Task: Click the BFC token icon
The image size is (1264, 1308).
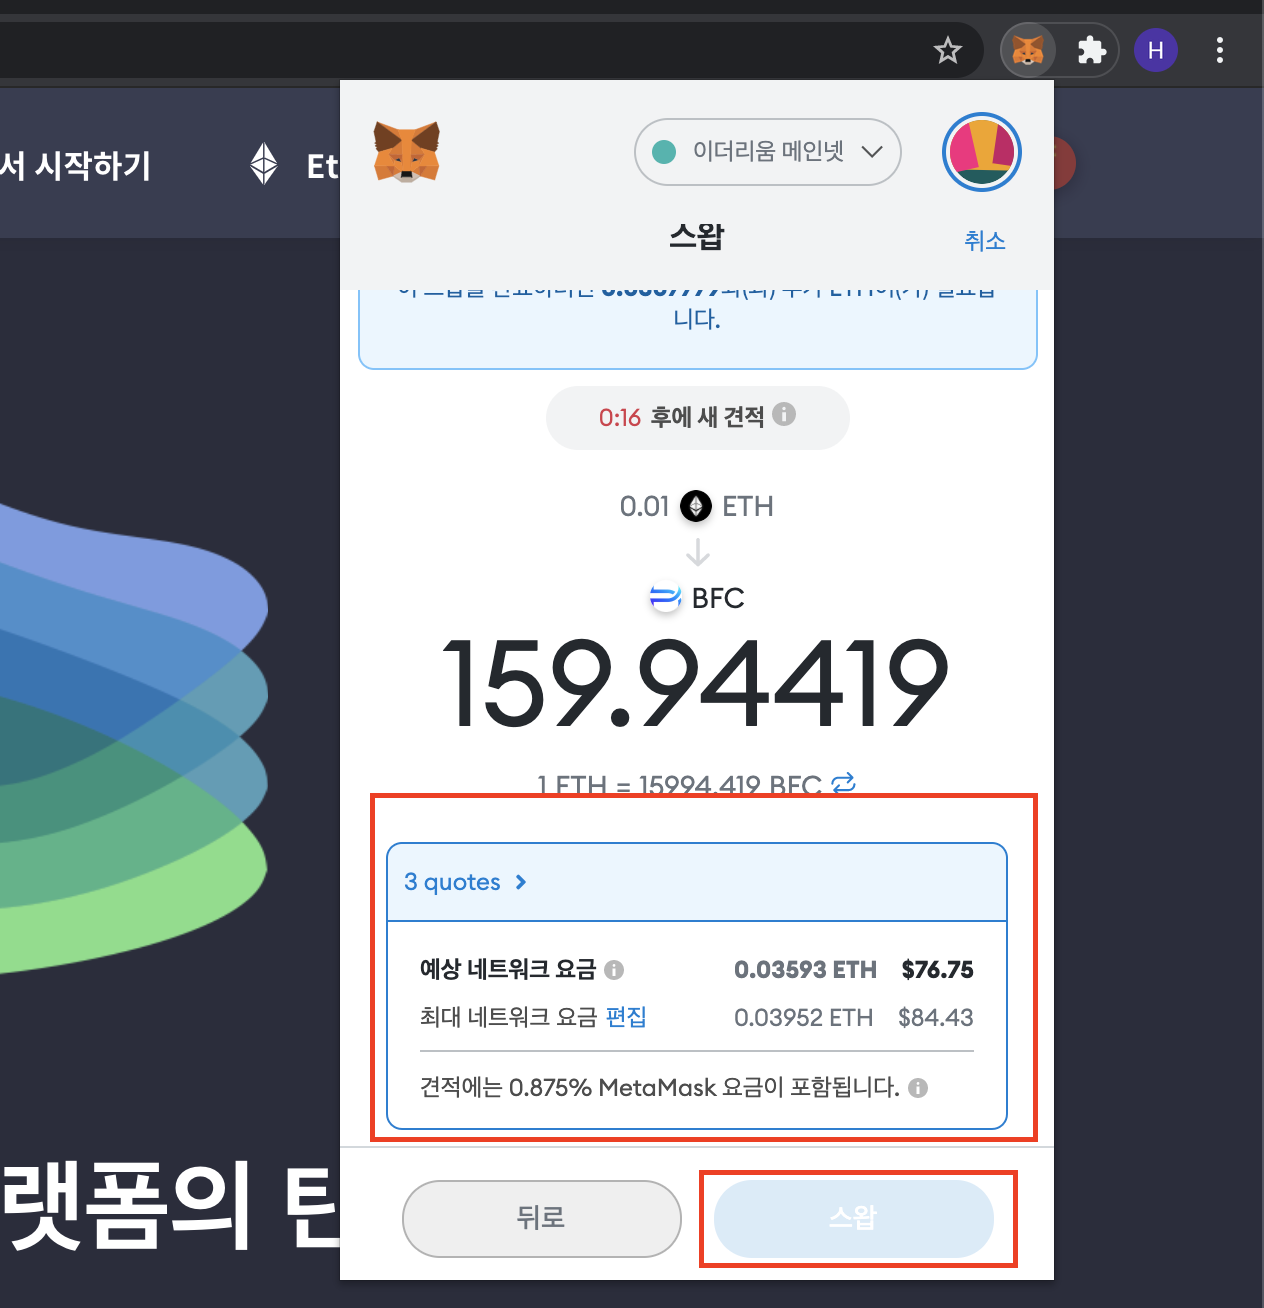Action: (x=665, y=598)
